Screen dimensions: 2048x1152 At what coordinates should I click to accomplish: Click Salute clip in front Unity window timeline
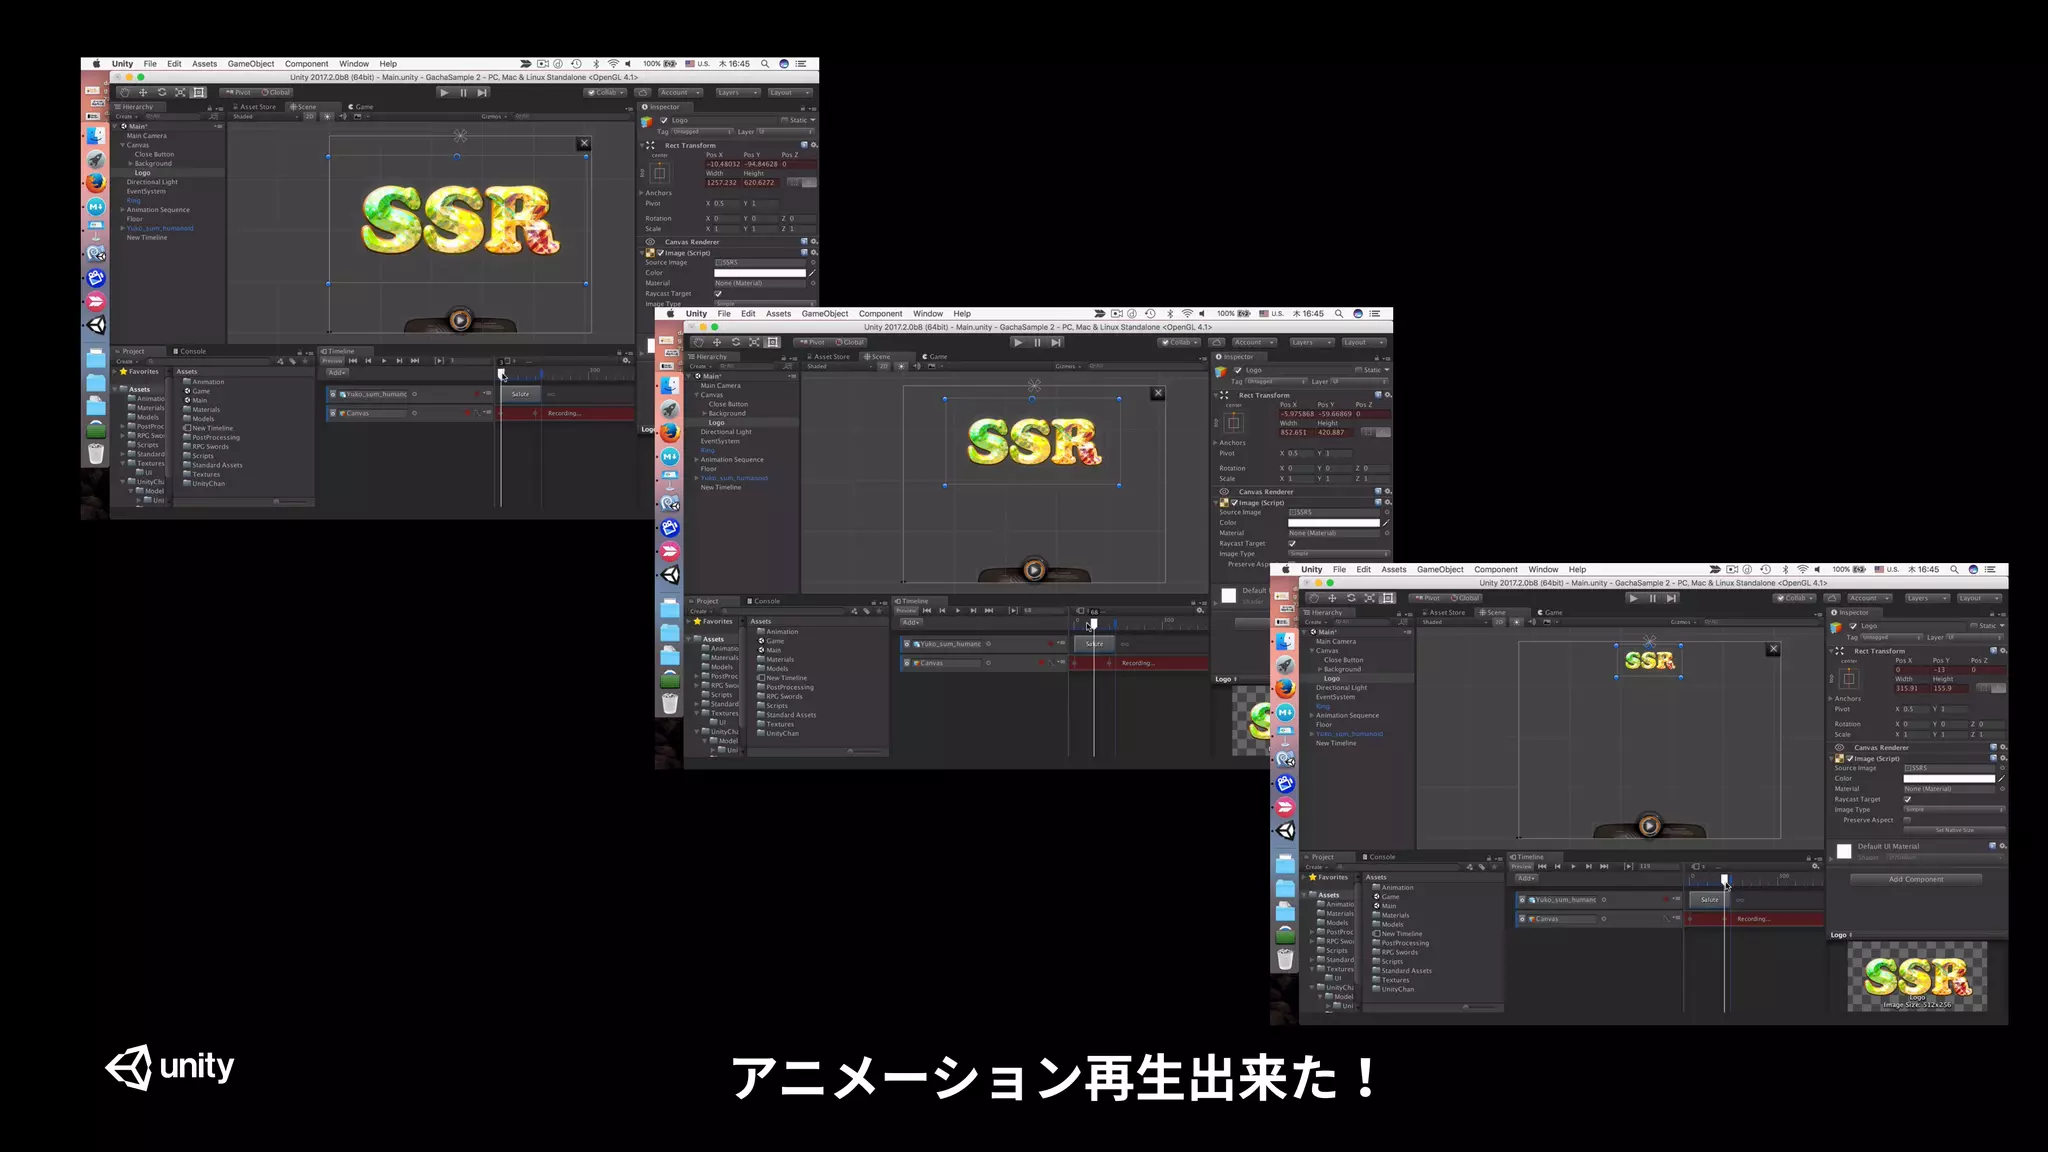tap(1710, 899)
